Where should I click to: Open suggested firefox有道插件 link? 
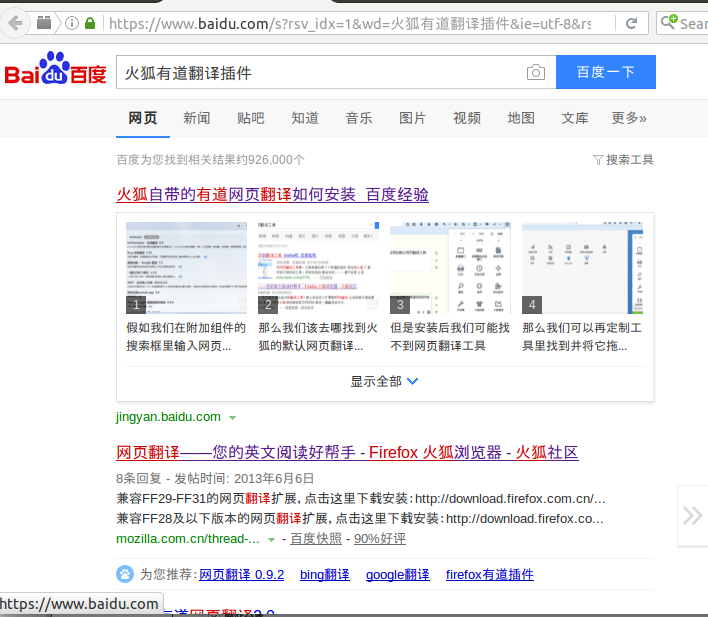[x=489, y=575]
